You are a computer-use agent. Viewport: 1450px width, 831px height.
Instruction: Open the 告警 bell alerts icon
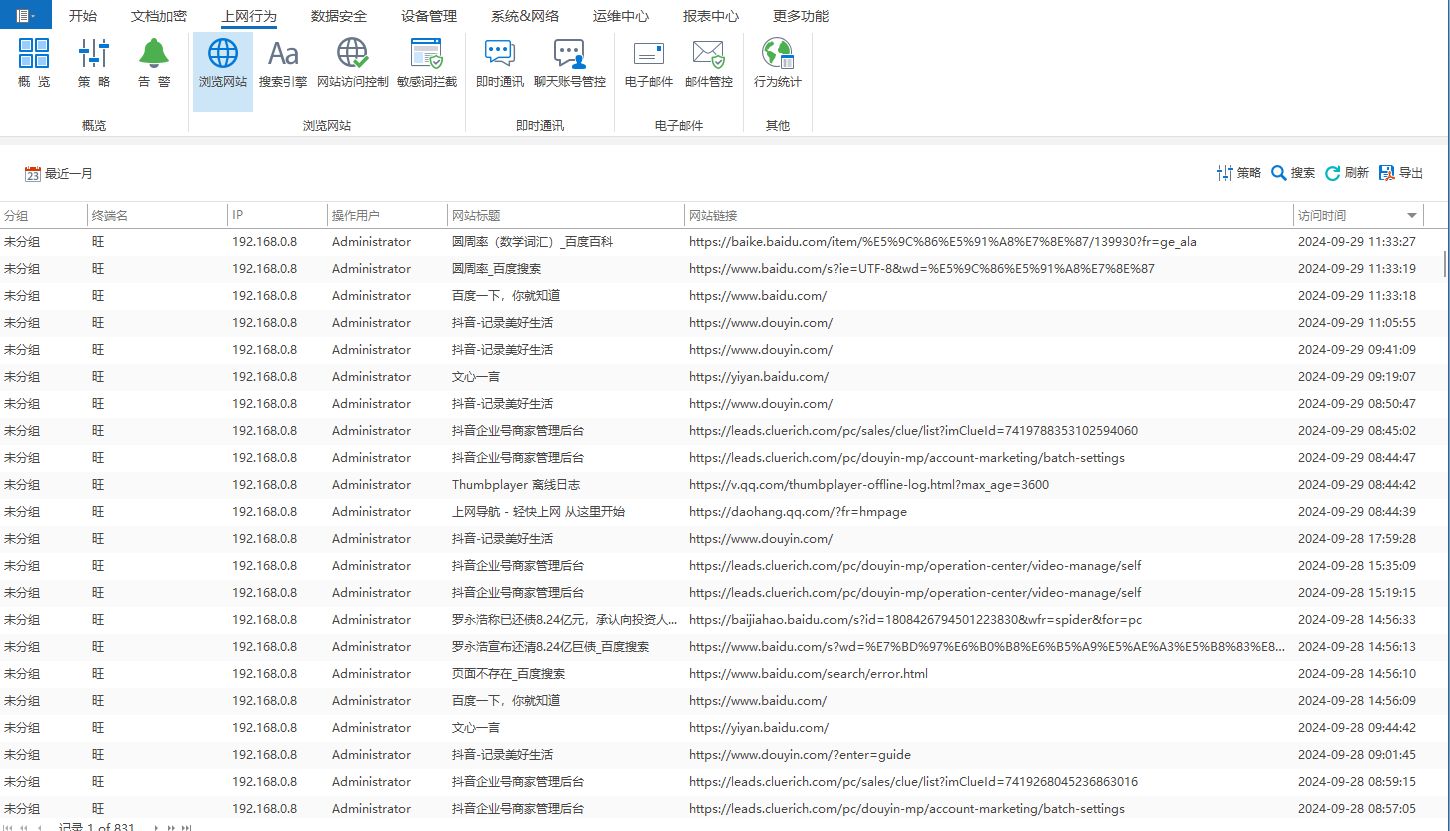pyautogui.click(x=154, y=62)
